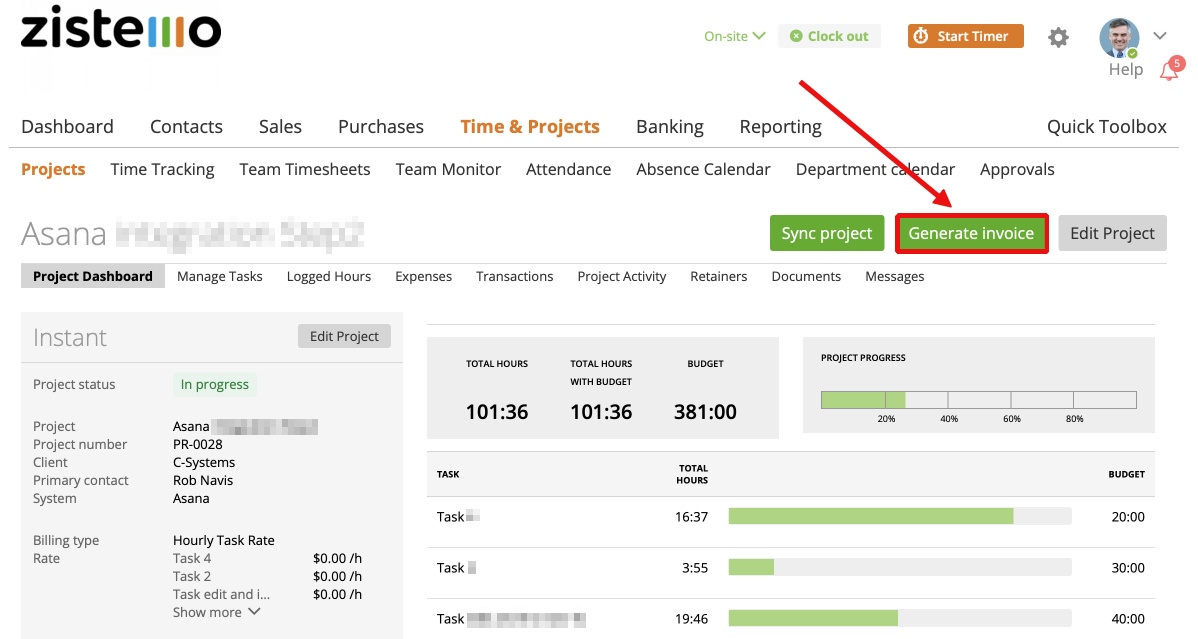Screen dimensions: 1198x639
Task: Open the notifications bell icon
Action: tap(1170, 69)
